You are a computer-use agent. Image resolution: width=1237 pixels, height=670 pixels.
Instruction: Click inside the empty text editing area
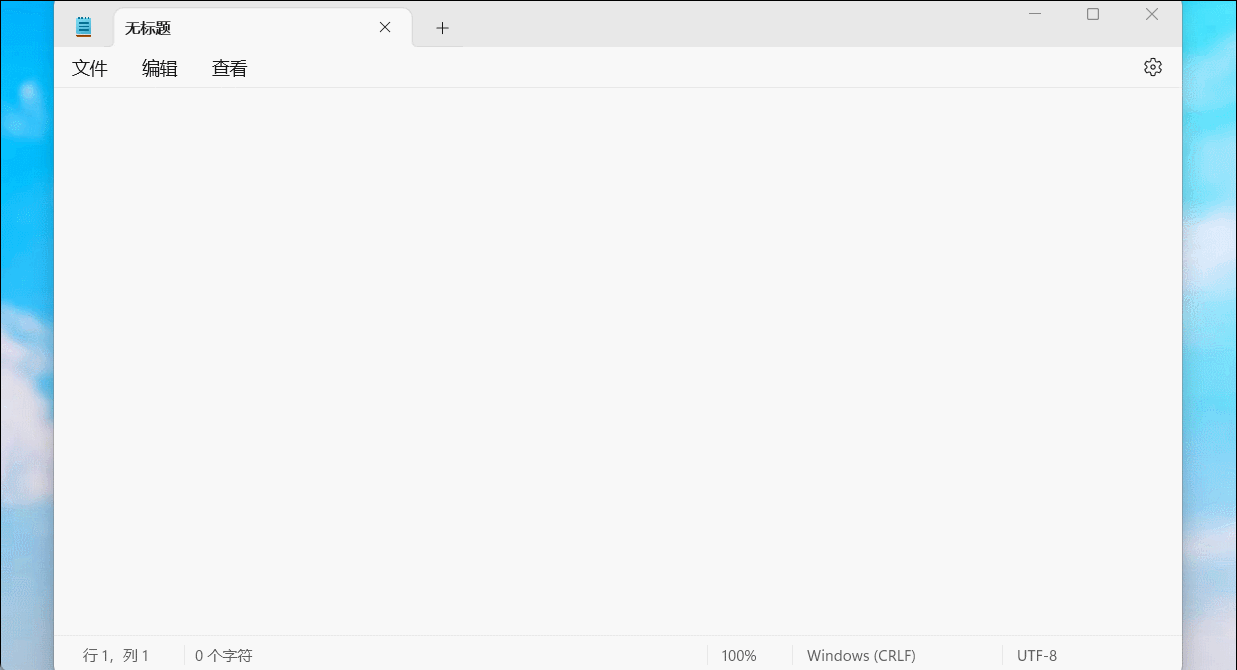[x=618, y=361]
